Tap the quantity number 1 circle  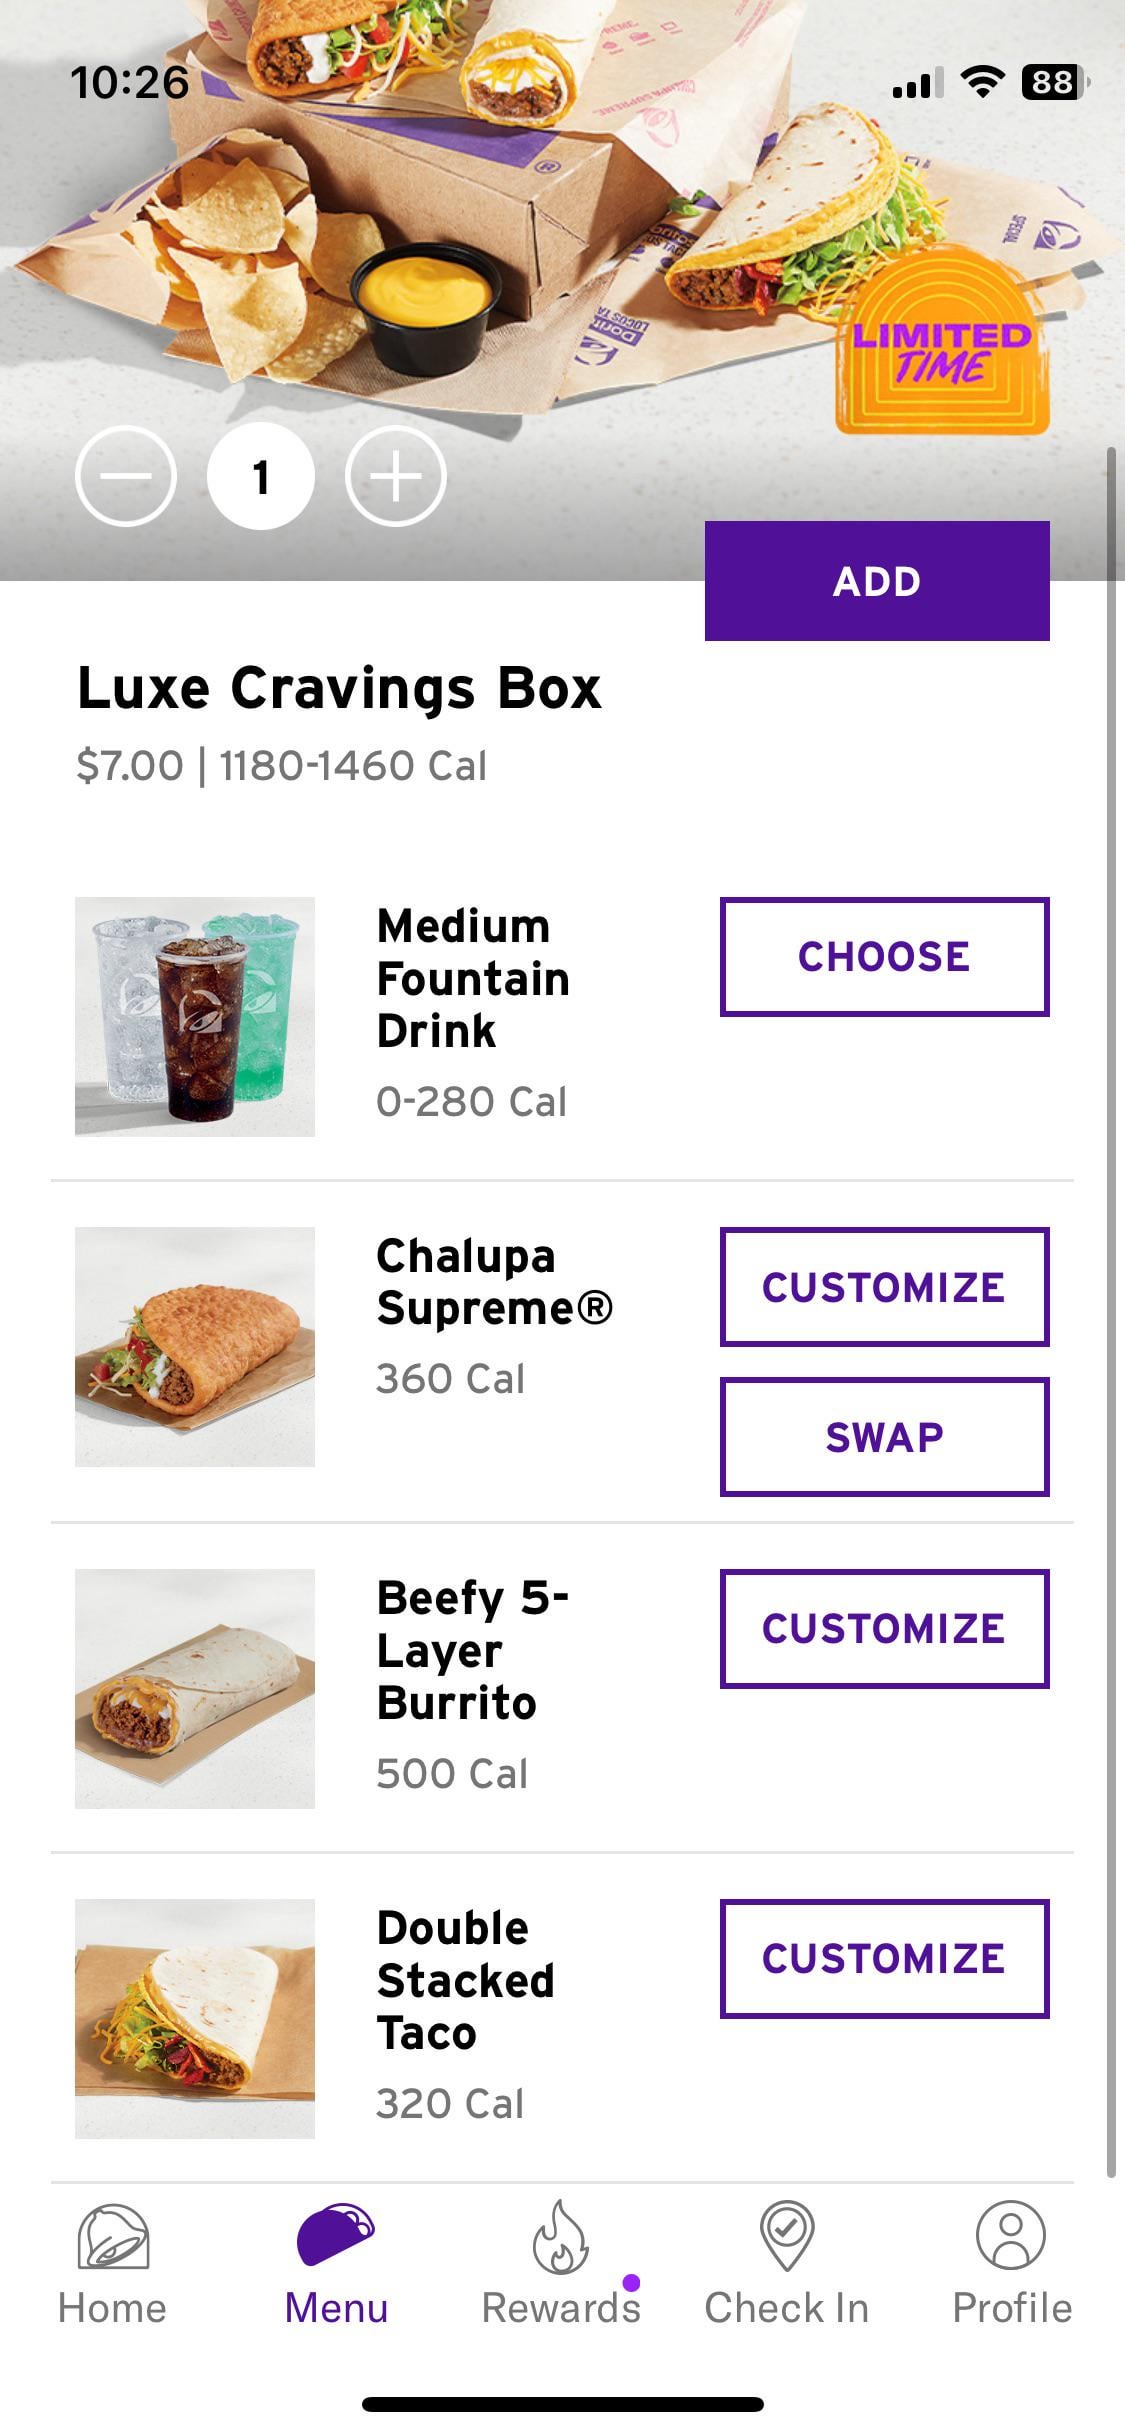(261, 476)
